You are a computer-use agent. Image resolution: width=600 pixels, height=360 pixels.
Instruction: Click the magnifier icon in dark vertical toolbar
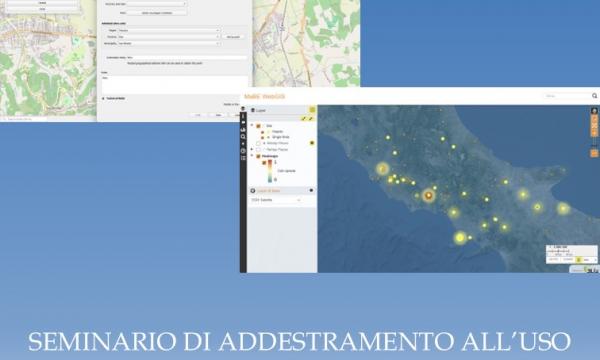click(x=243, y=137)
